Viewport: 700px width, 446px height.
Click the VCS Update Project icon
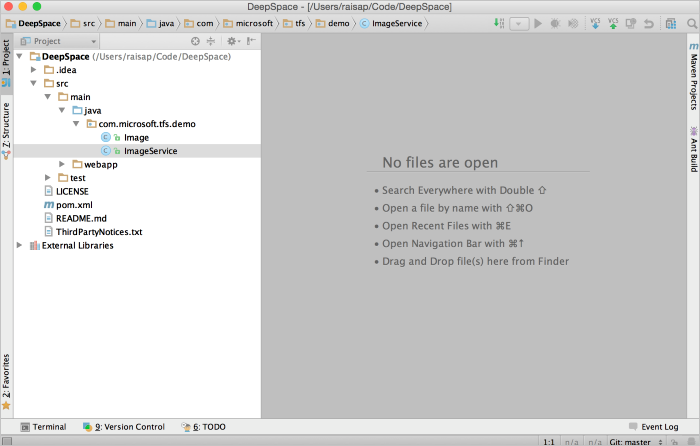(595, 23)
